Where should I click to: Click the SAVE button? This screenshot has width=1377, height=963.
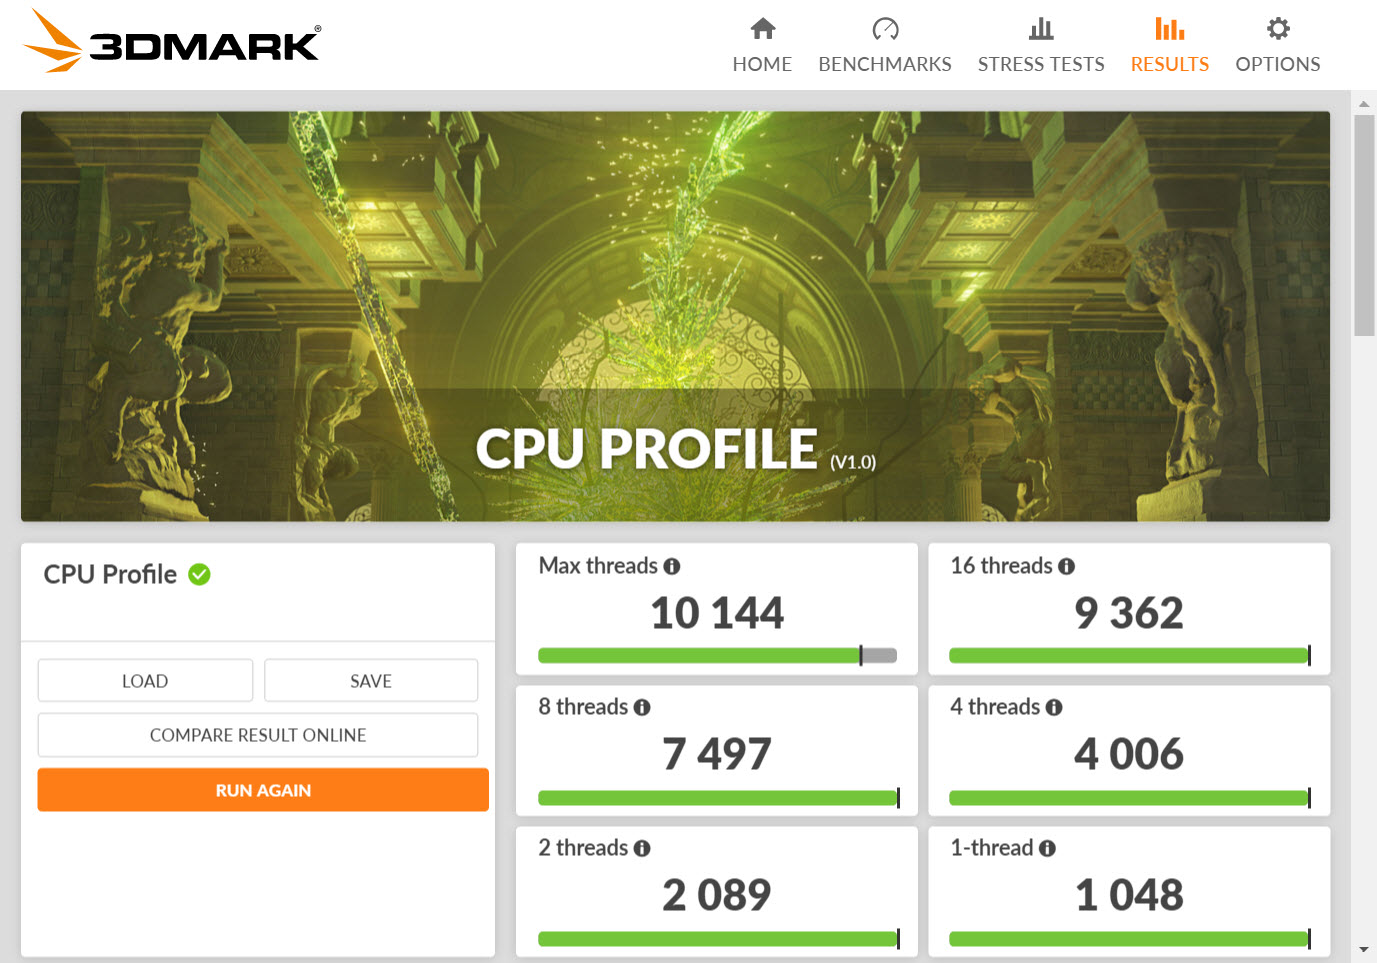click(371, 681)
